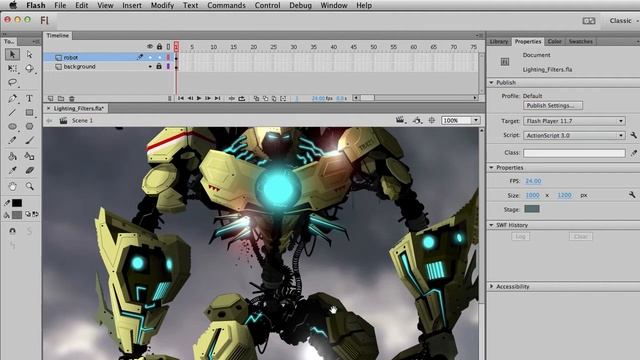Select the Rectangle tool
The width and height of the screenshot is (640, 360).
coord(29,112)
